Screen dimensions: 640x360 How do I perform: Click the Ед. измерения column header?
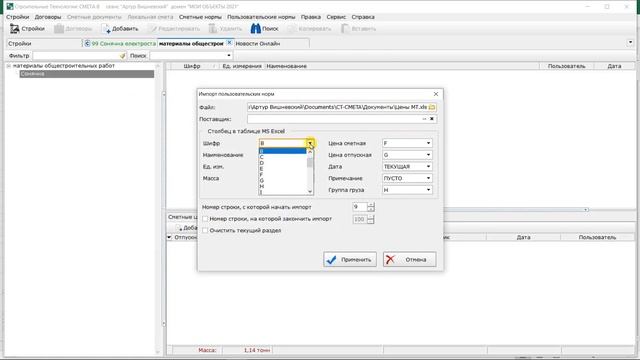[242, 66]
